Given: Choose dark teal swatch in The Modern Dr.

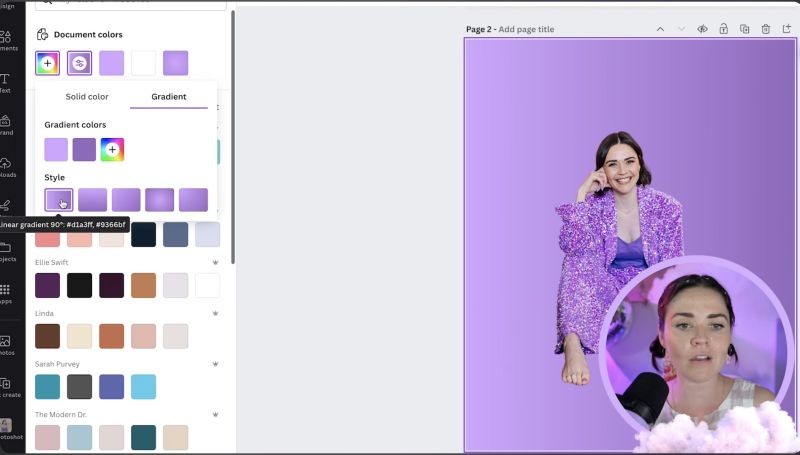Looking at the screenshot, I should coord(143,438).
